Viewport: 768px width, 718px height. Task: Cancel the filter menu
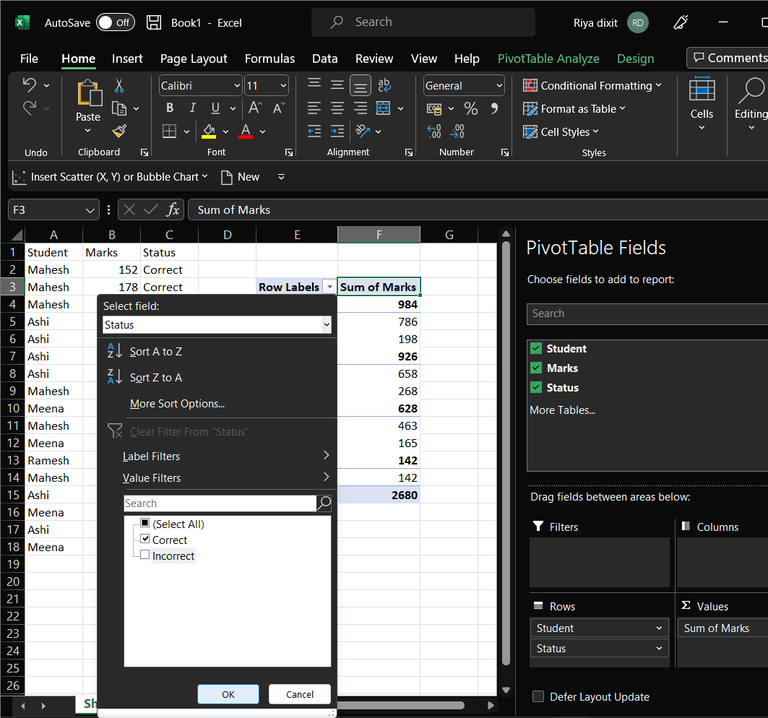click(299, 694)
